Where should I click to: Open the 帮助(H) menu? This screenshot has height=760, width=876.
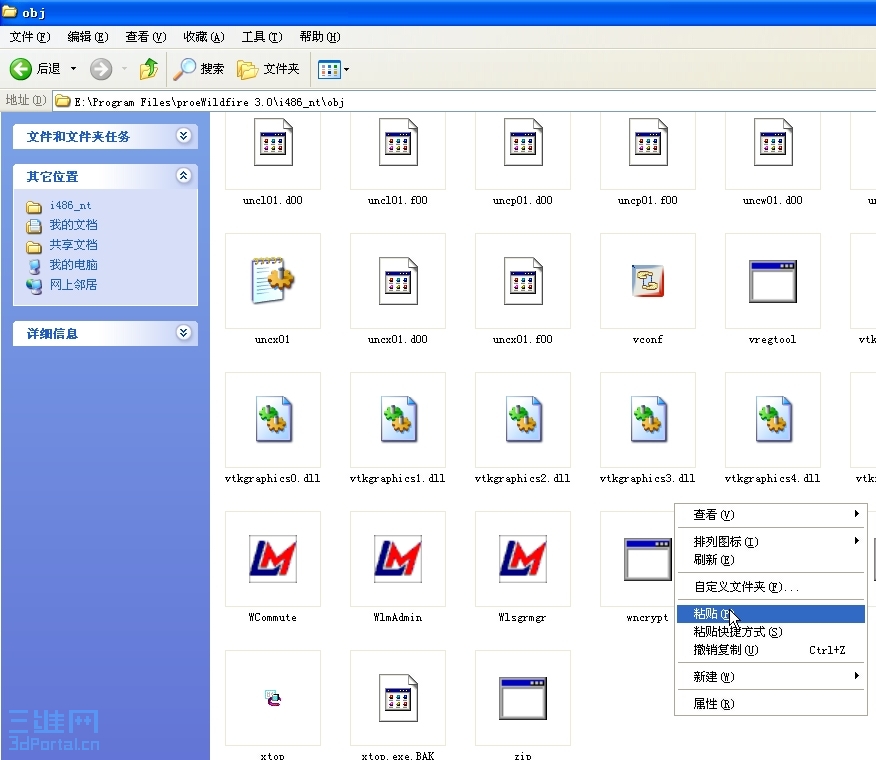(320, 37)
